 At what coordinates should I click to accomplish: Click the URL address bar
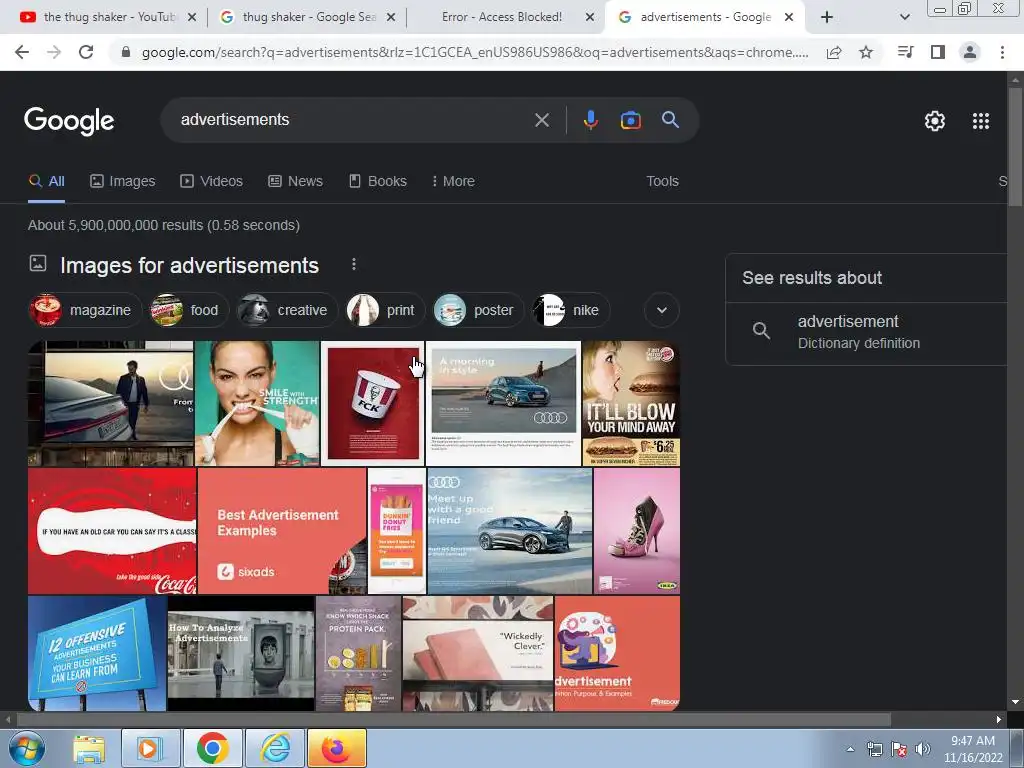point(475,52)
